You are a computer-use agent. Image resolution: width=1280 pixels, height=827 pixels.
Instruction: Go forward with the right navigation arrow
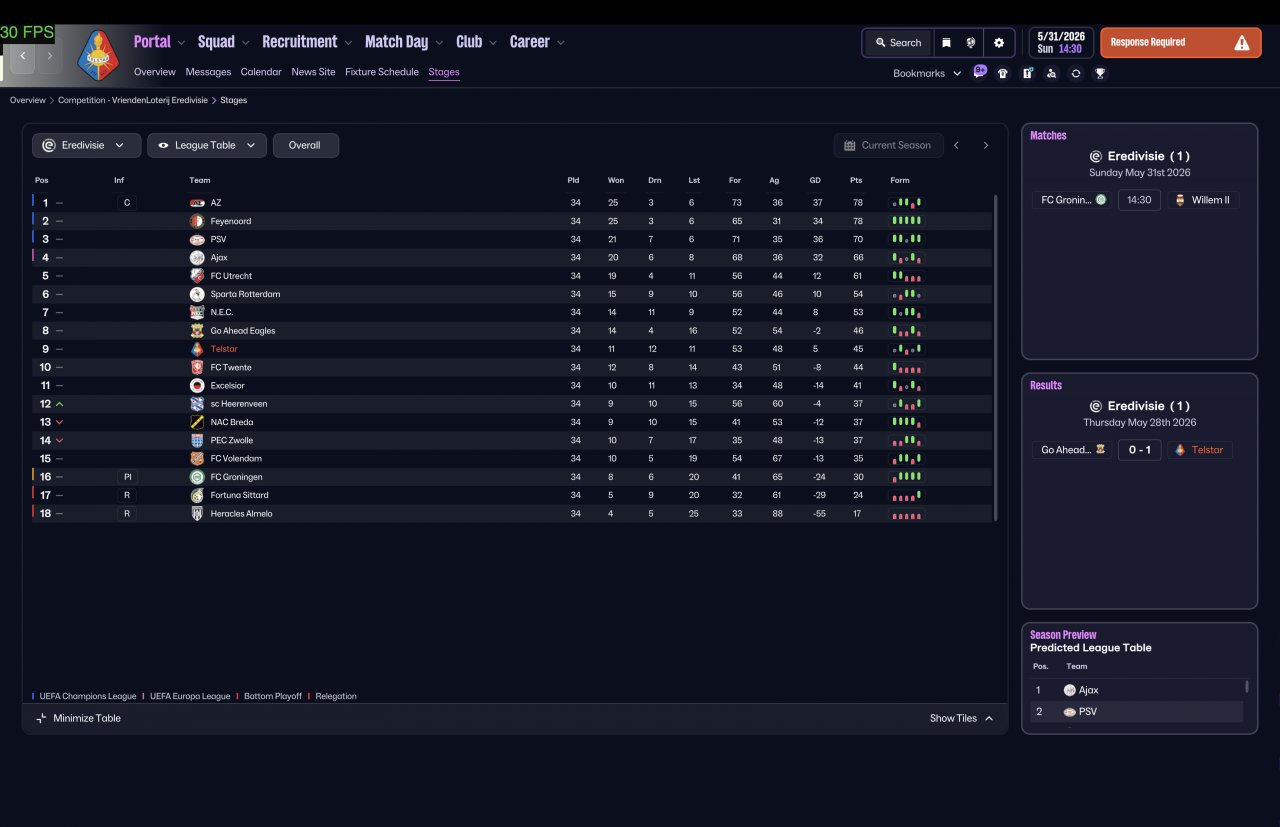pyautogui.click(x=49, y=56)
